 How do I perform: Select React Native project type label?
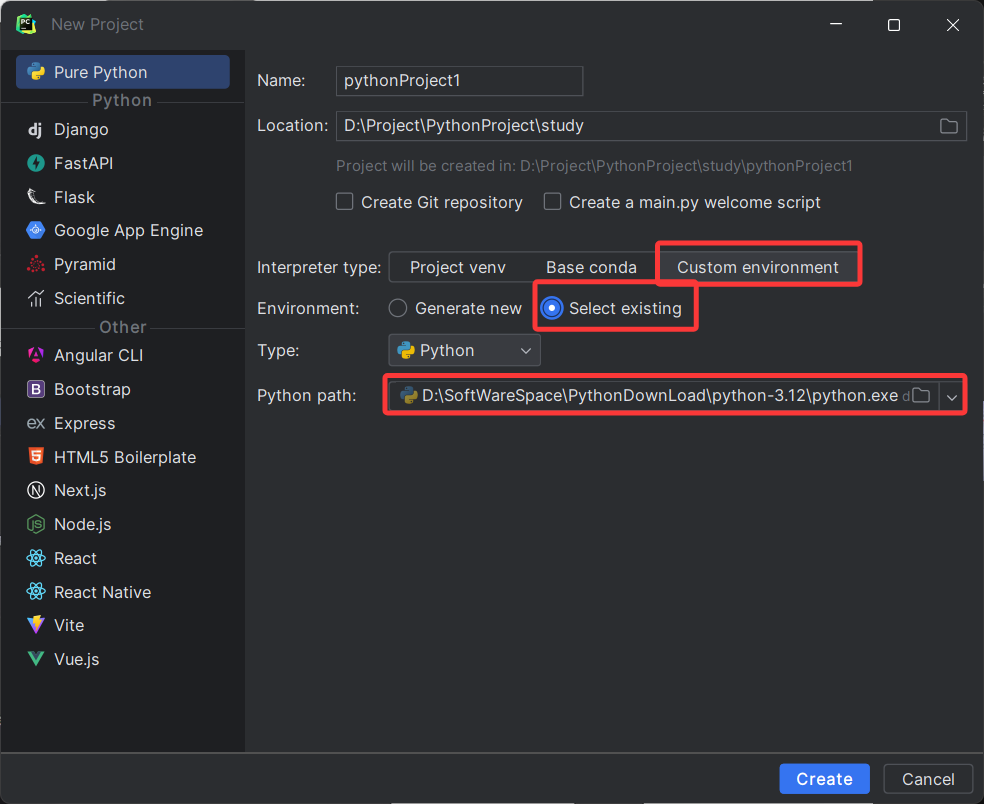pyautogui.click(x=102, y=592)
